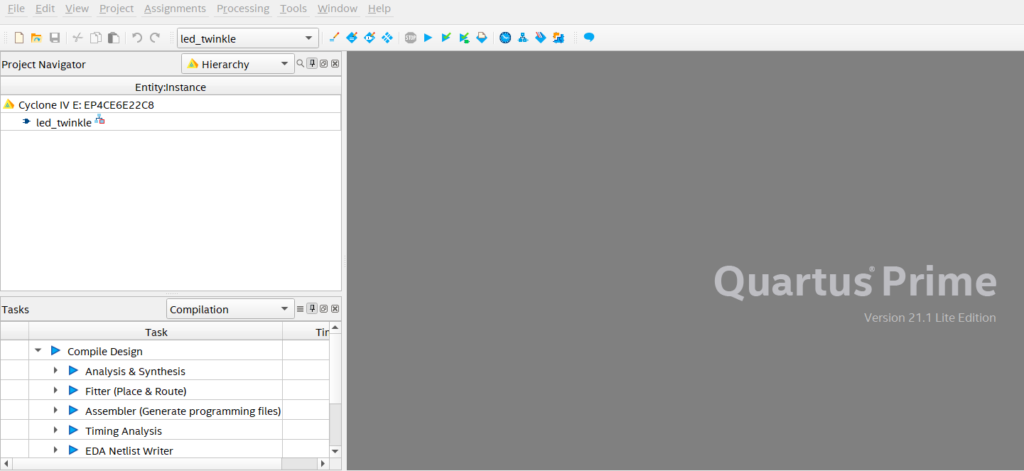This screenshot has width=1024, height=471.
Task: Click the Open file folder icon
Action: click(x=37, y=38)
